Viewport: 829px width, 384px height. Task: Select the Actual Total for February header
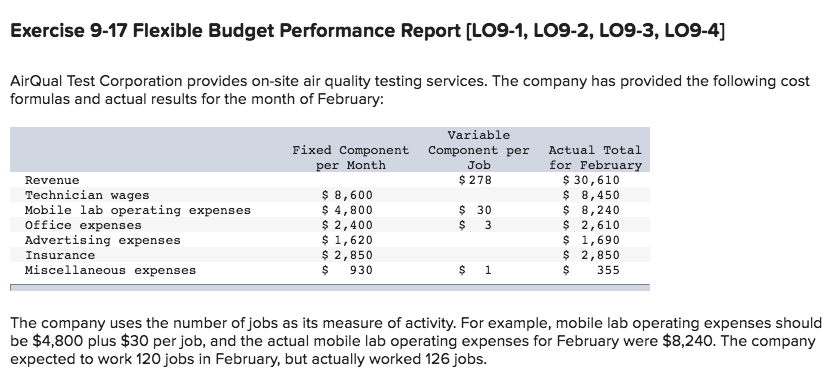pos(595,158)
